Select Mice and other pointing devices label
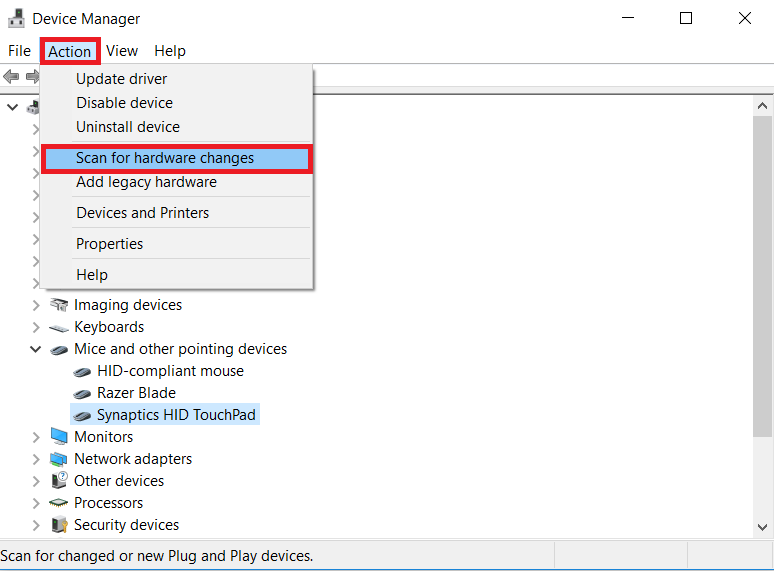Screen dimensions: 774x571 [181, 349]
